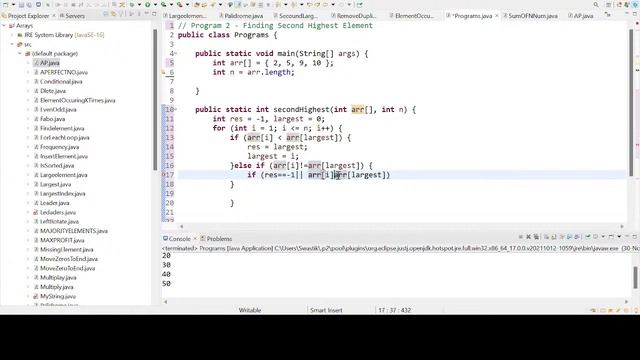Click Terminate icon in Console toolbar
The height and width of the screenshot is (360, 640).
coord(521,237)
